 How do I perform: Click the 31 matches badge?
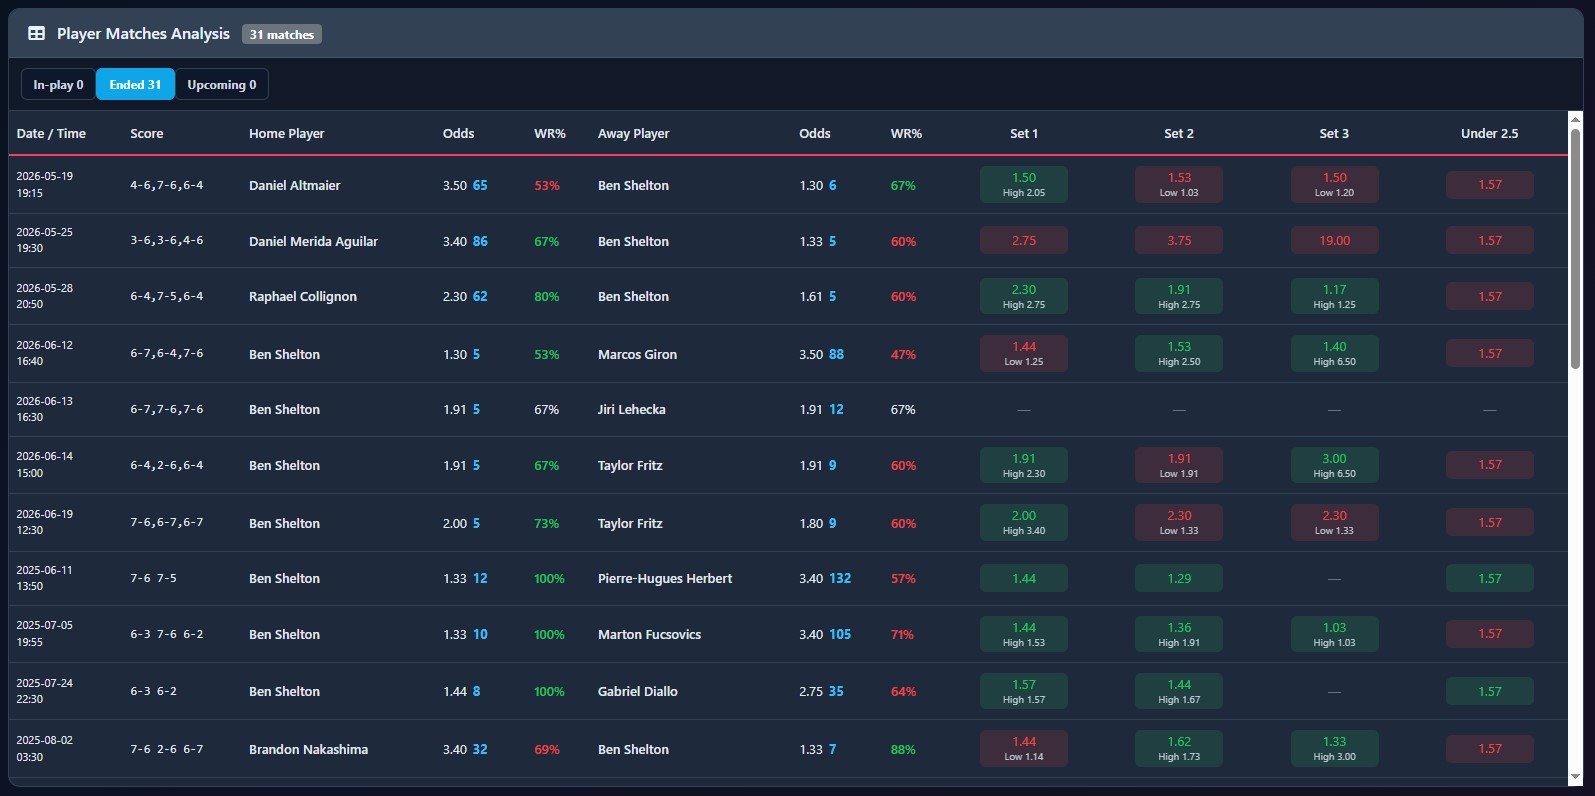[282, 35]
